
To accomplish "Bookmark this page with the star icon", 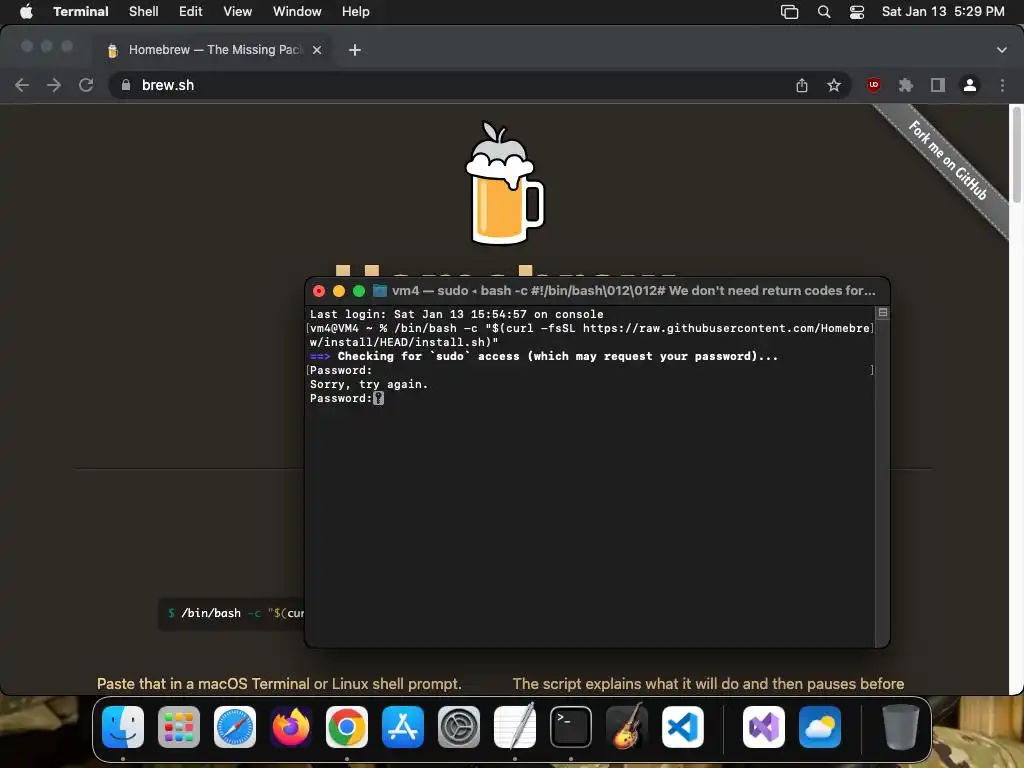I will 834,85.
